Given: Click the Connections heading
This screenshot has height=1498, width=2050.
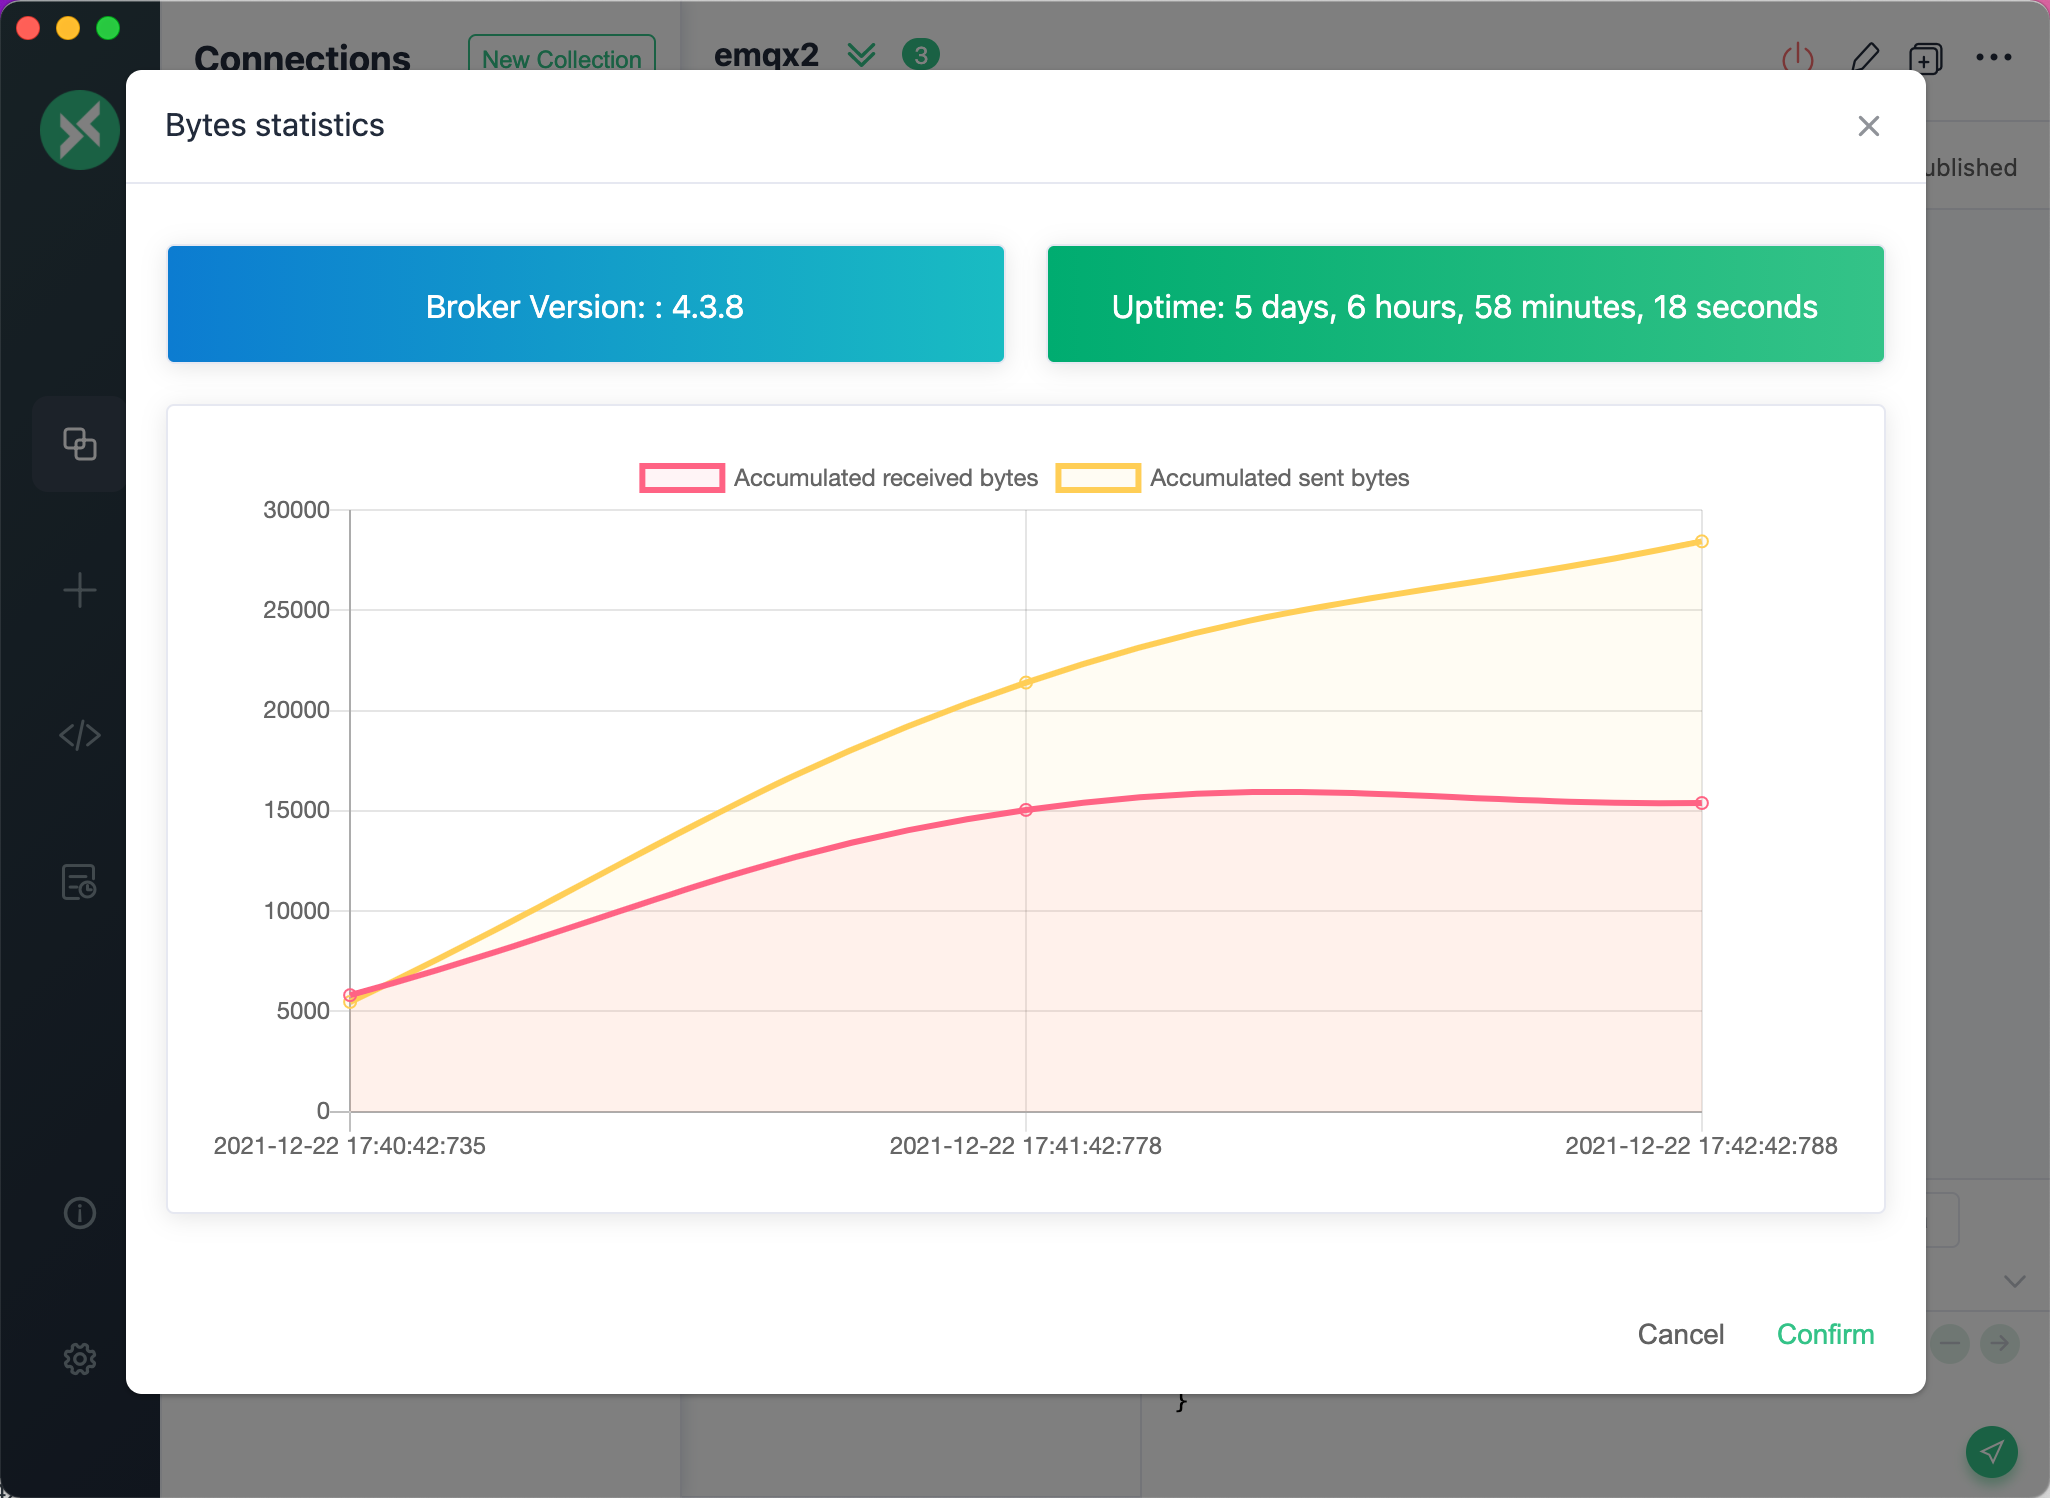Looking at the screenshot, I should tap(302, 58).
